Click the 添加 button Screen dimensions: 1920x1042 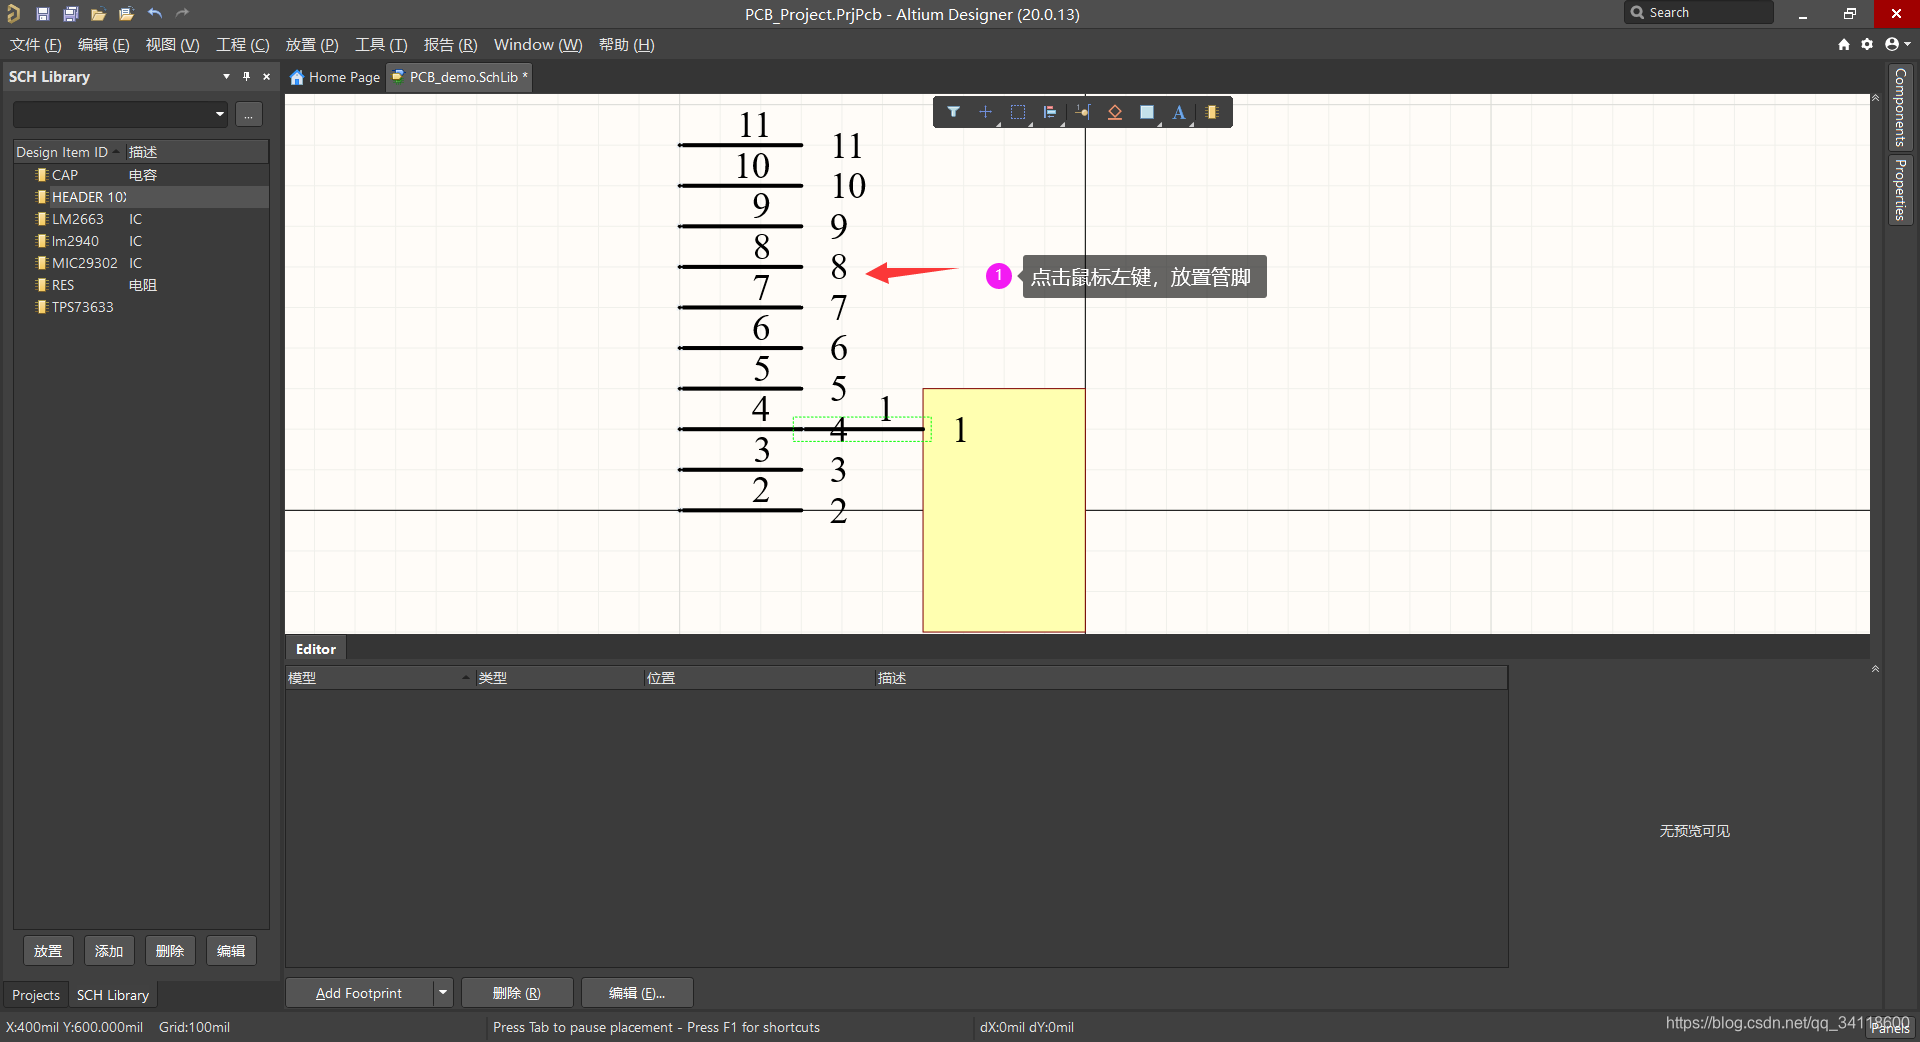click(x=109, y=951)
